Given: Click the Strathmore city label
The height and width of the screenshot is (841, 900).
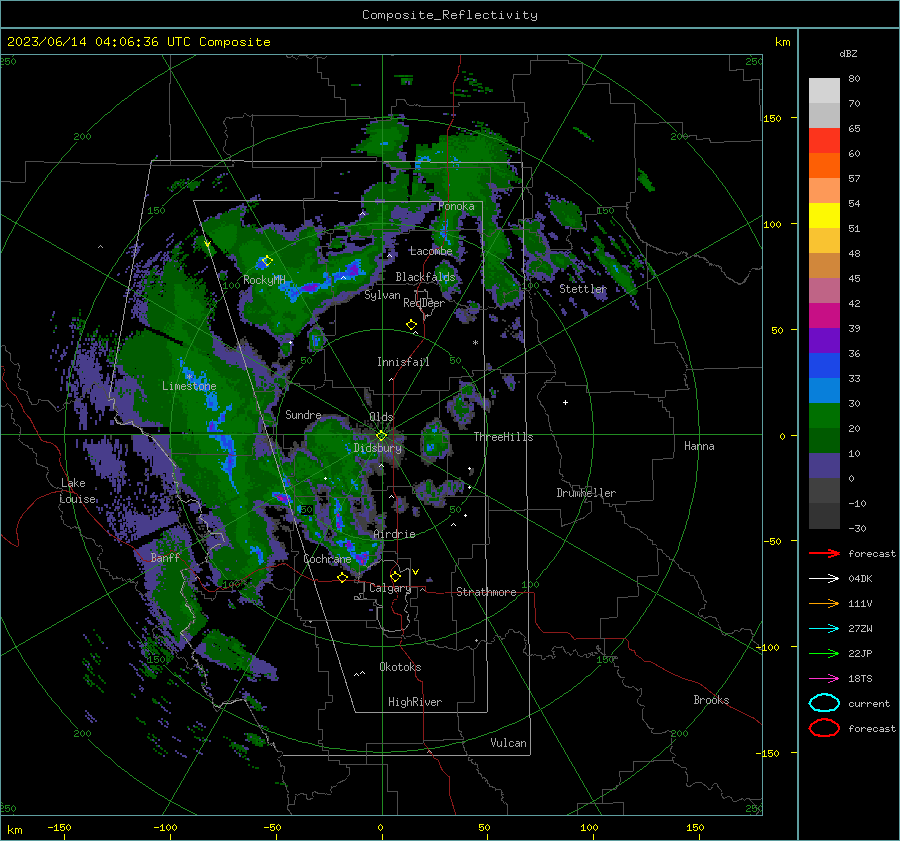Looking at the screenshot, I should [486, 592].
